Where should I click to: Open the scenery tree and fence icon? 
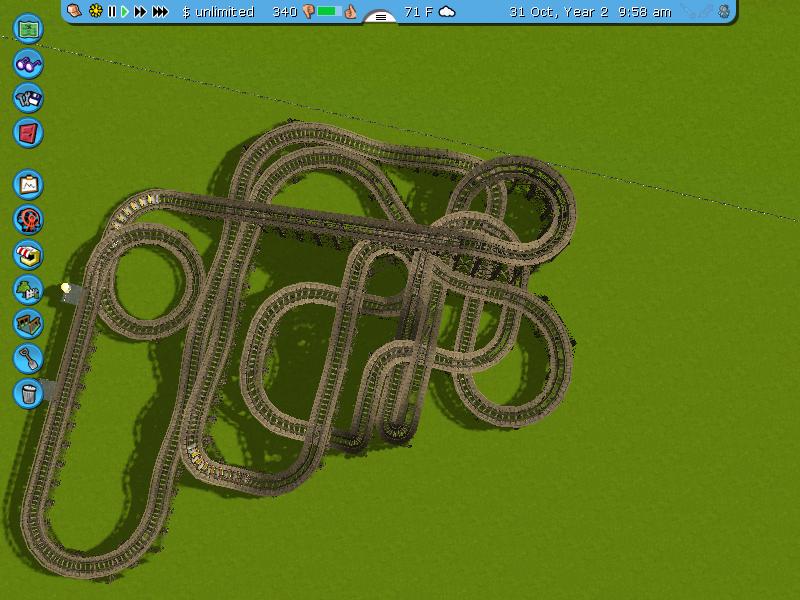coord(28,289)
